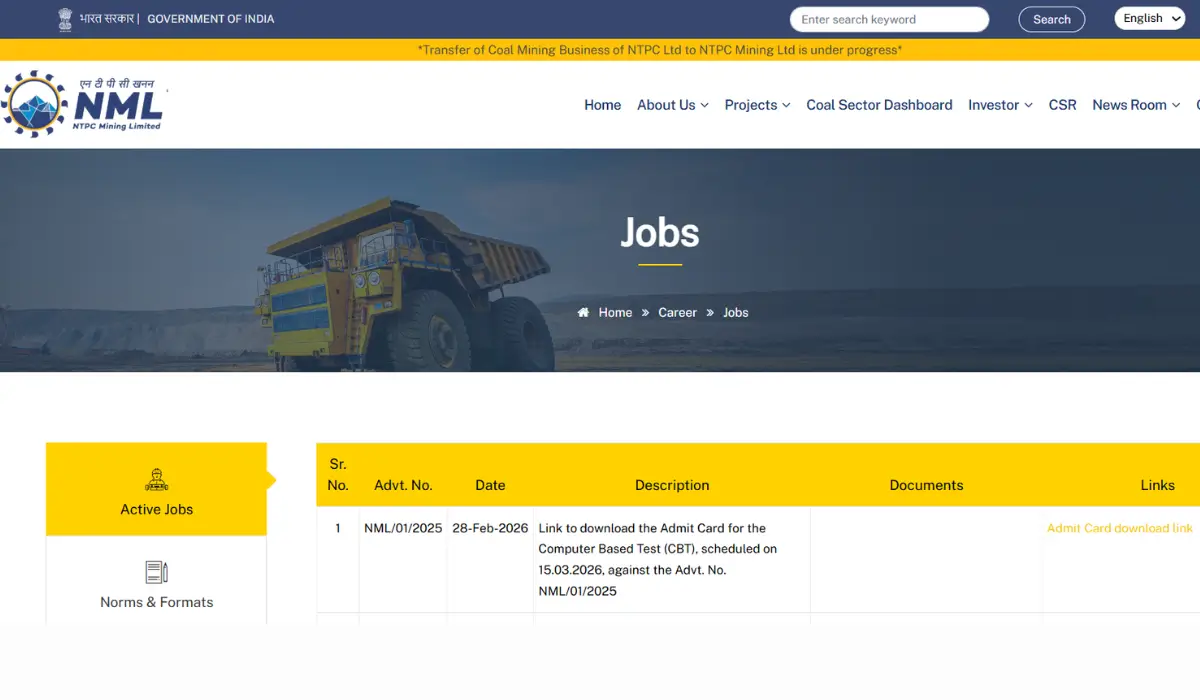Image resolution: width=1200 pixels, height=700 pixels.
Task: Click the Government of India emblem
Action: click(x=64, y=18)
